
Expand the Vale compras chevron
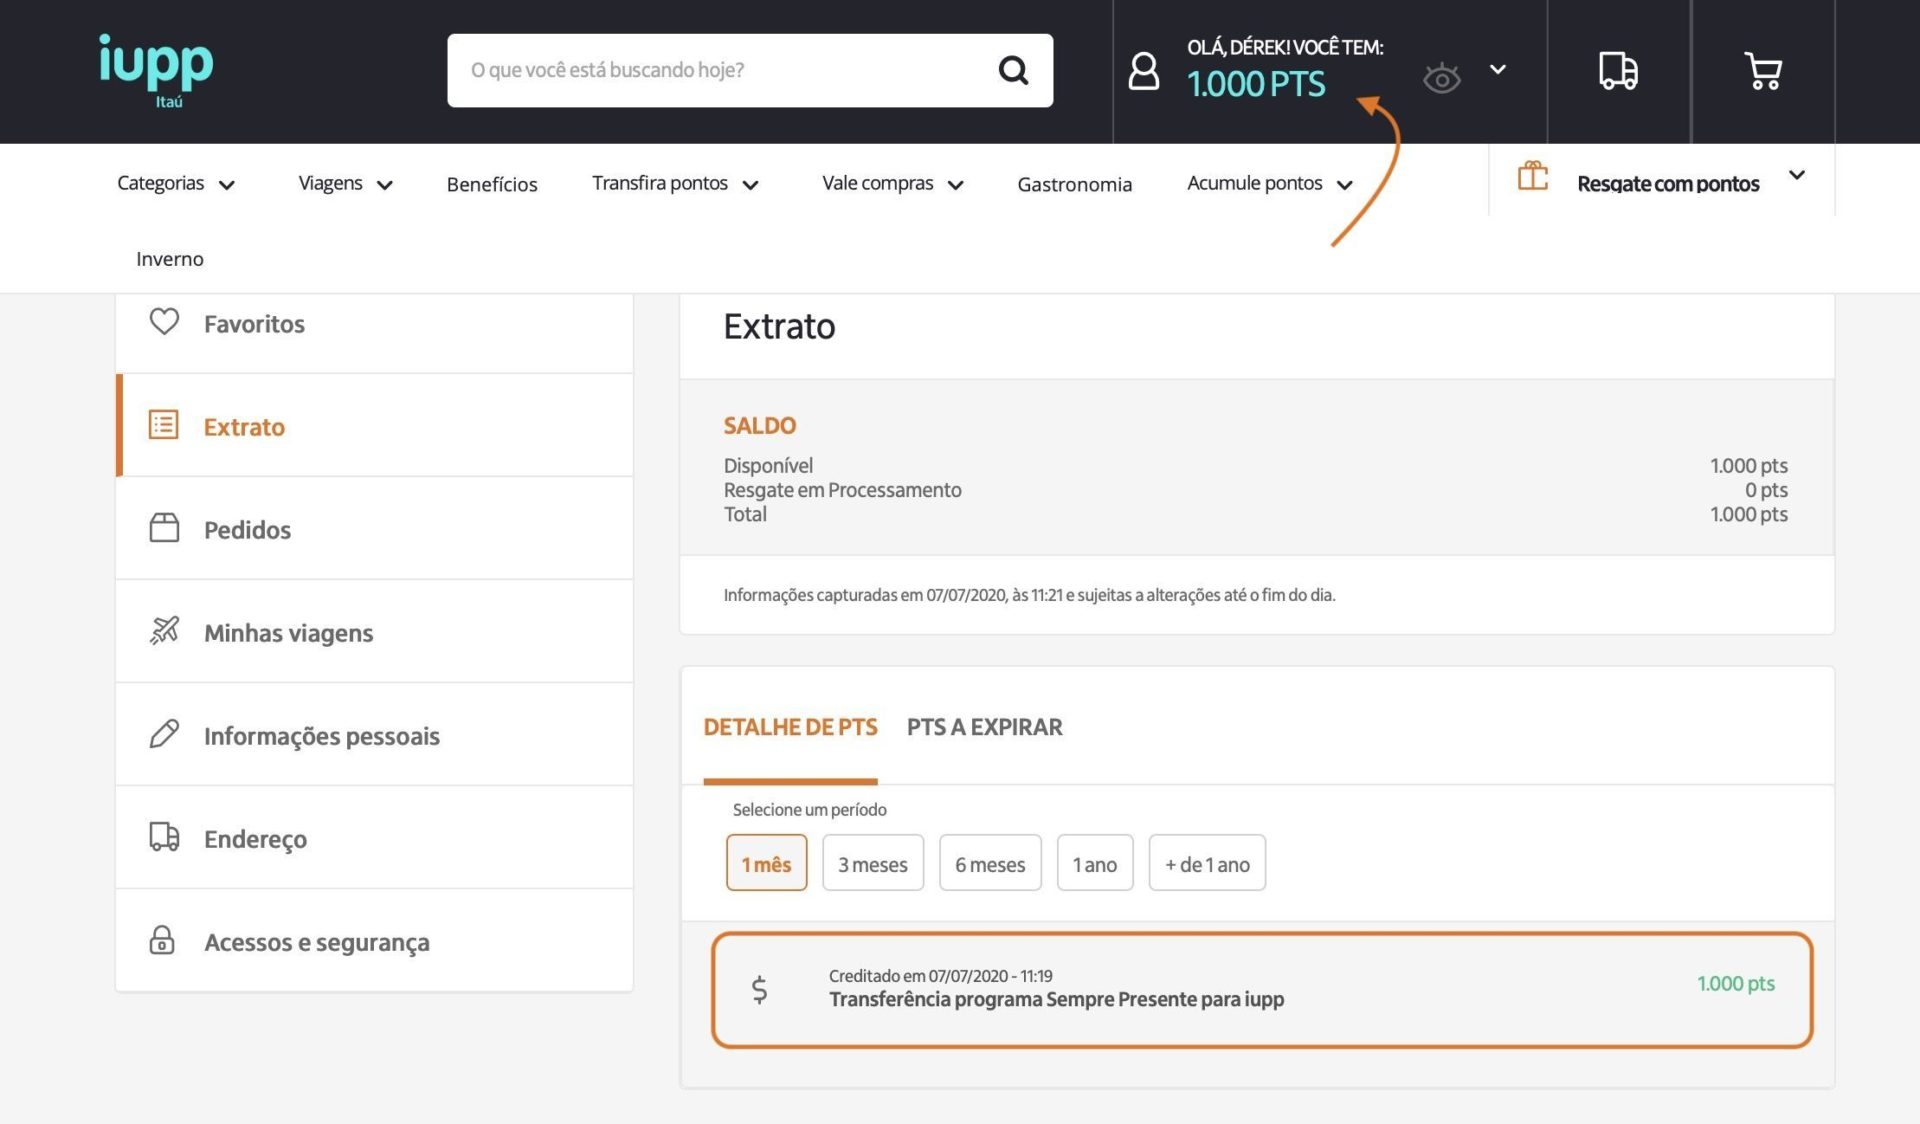(955, 185)
